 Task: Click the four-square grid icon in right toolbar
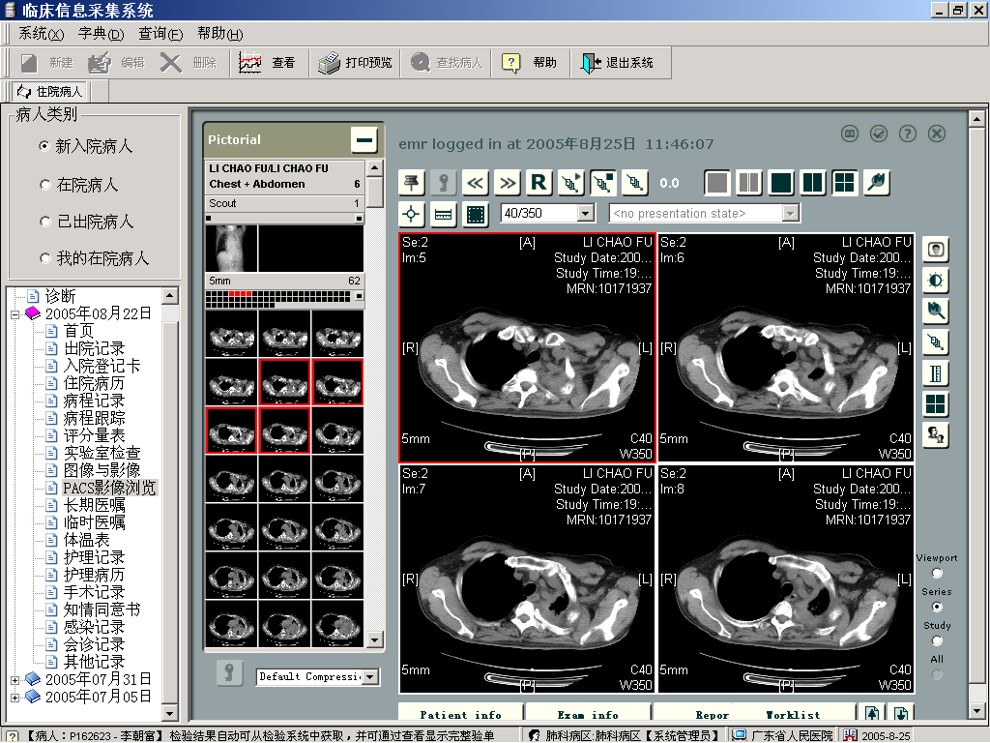936,405
